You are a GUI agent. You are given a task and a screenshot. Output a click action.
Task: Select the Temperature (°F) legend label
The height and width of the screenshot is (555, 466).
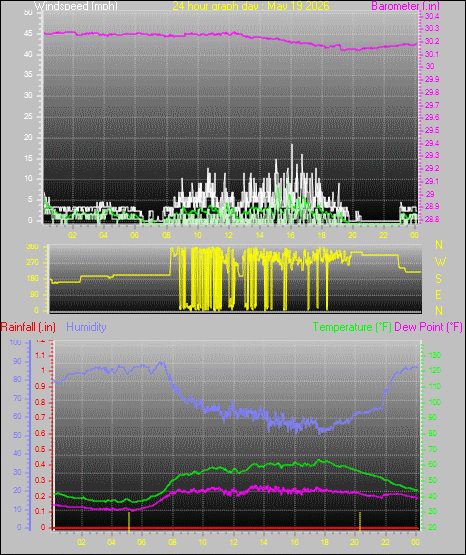[x=352, y=327]
